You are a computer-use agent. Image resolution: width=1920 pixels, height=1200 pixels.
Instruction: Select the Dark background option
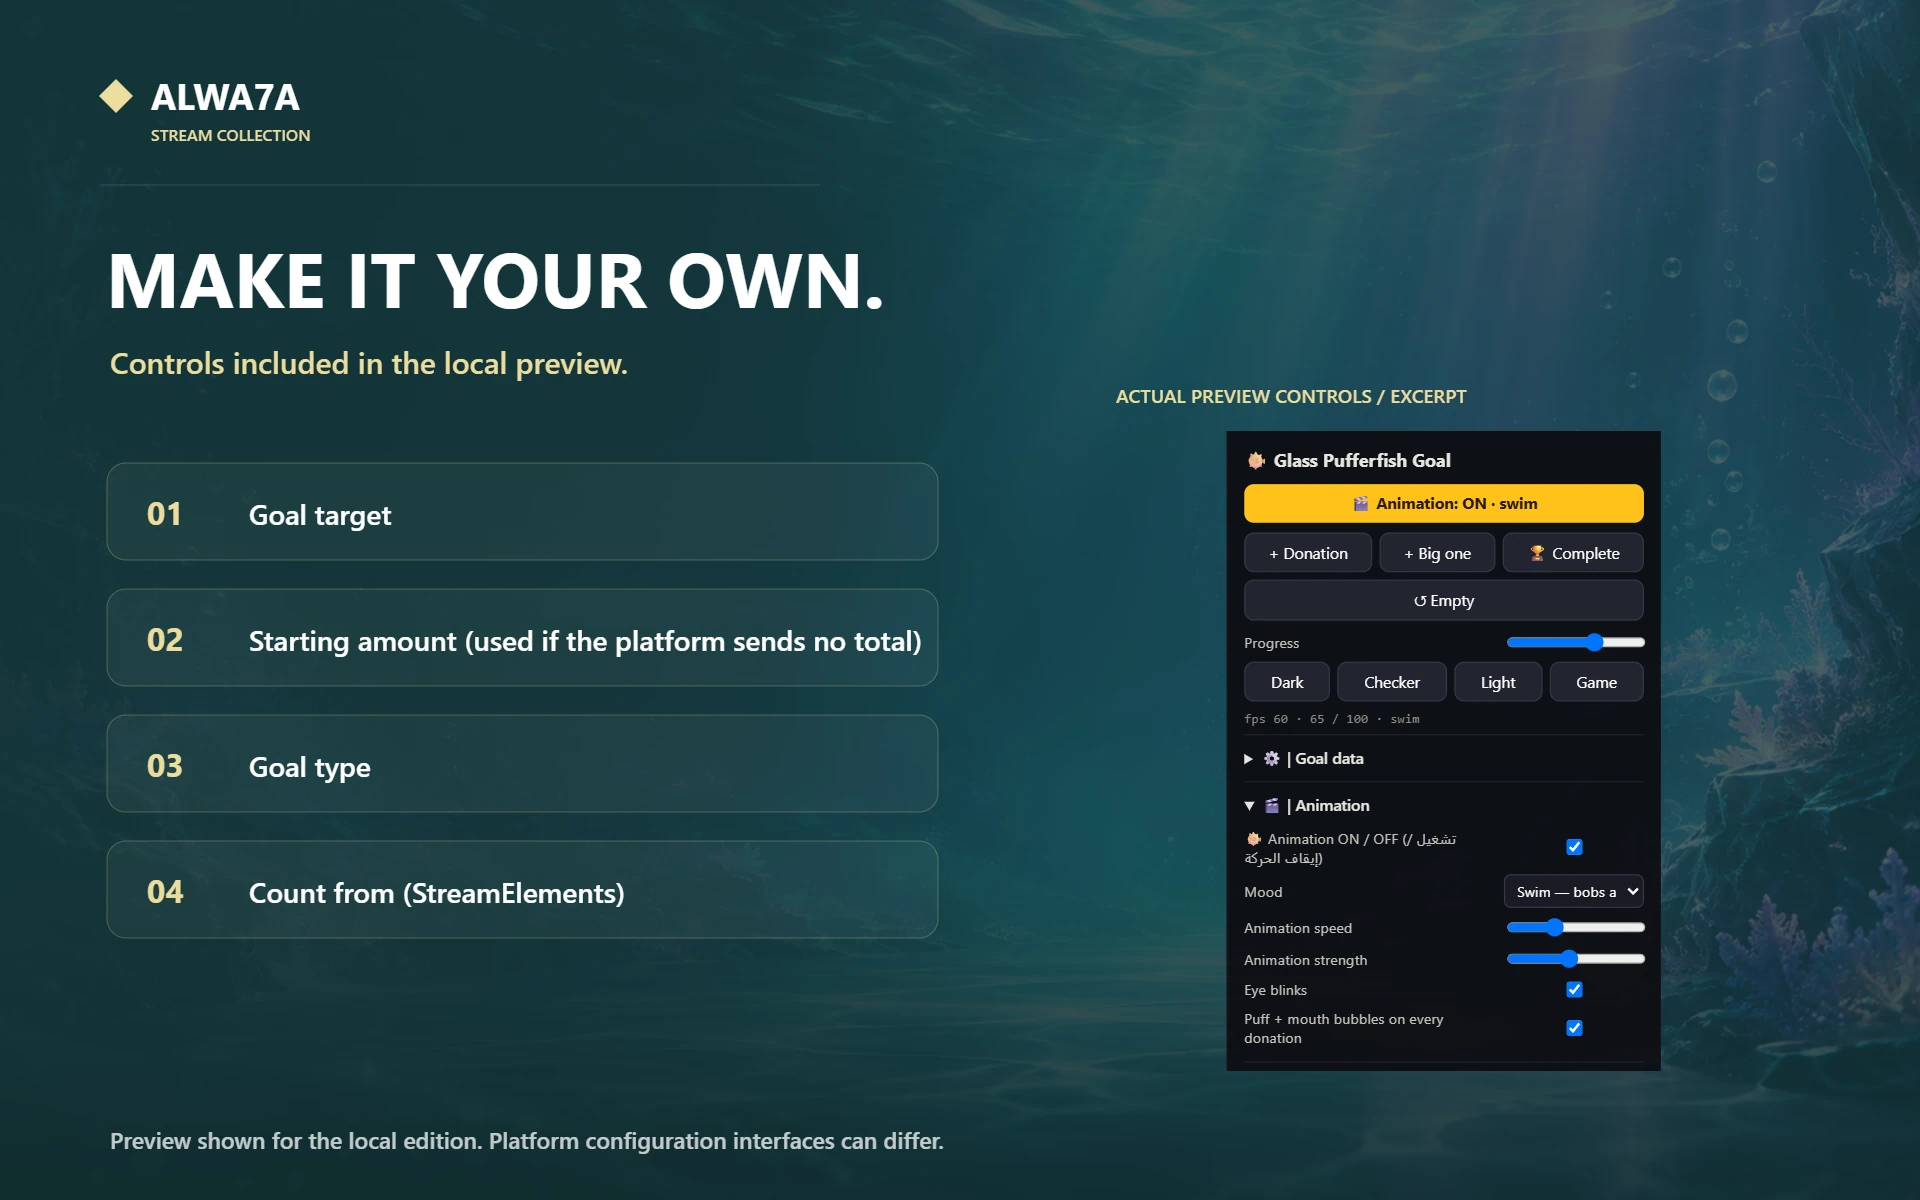coord(1287,682)
